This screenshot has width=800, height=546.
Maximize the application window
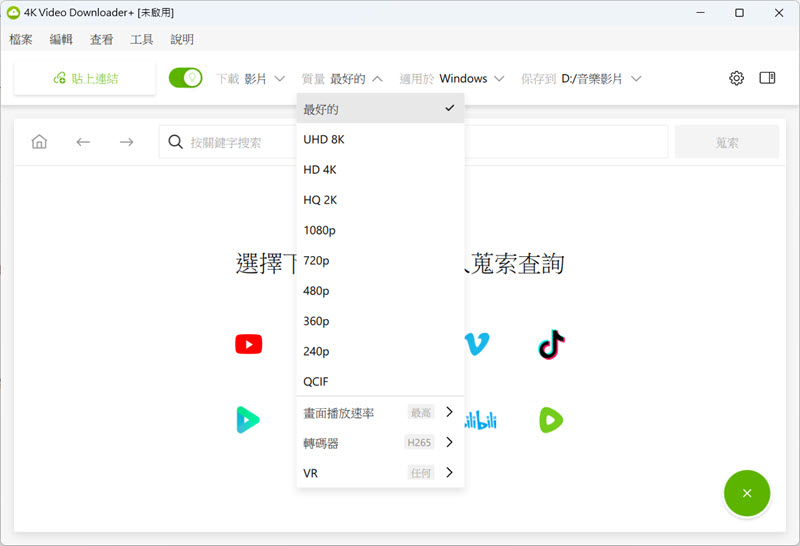[739, 13]
